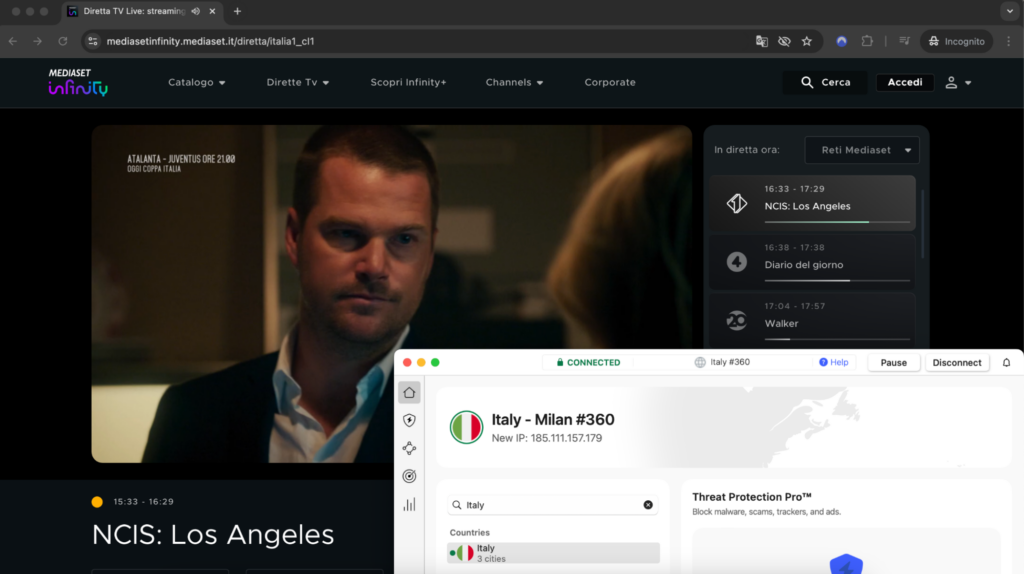Open Threat Protection shield sidebar icon
The width and height of the screenshot is (1024, 574).
pos(409,421)
